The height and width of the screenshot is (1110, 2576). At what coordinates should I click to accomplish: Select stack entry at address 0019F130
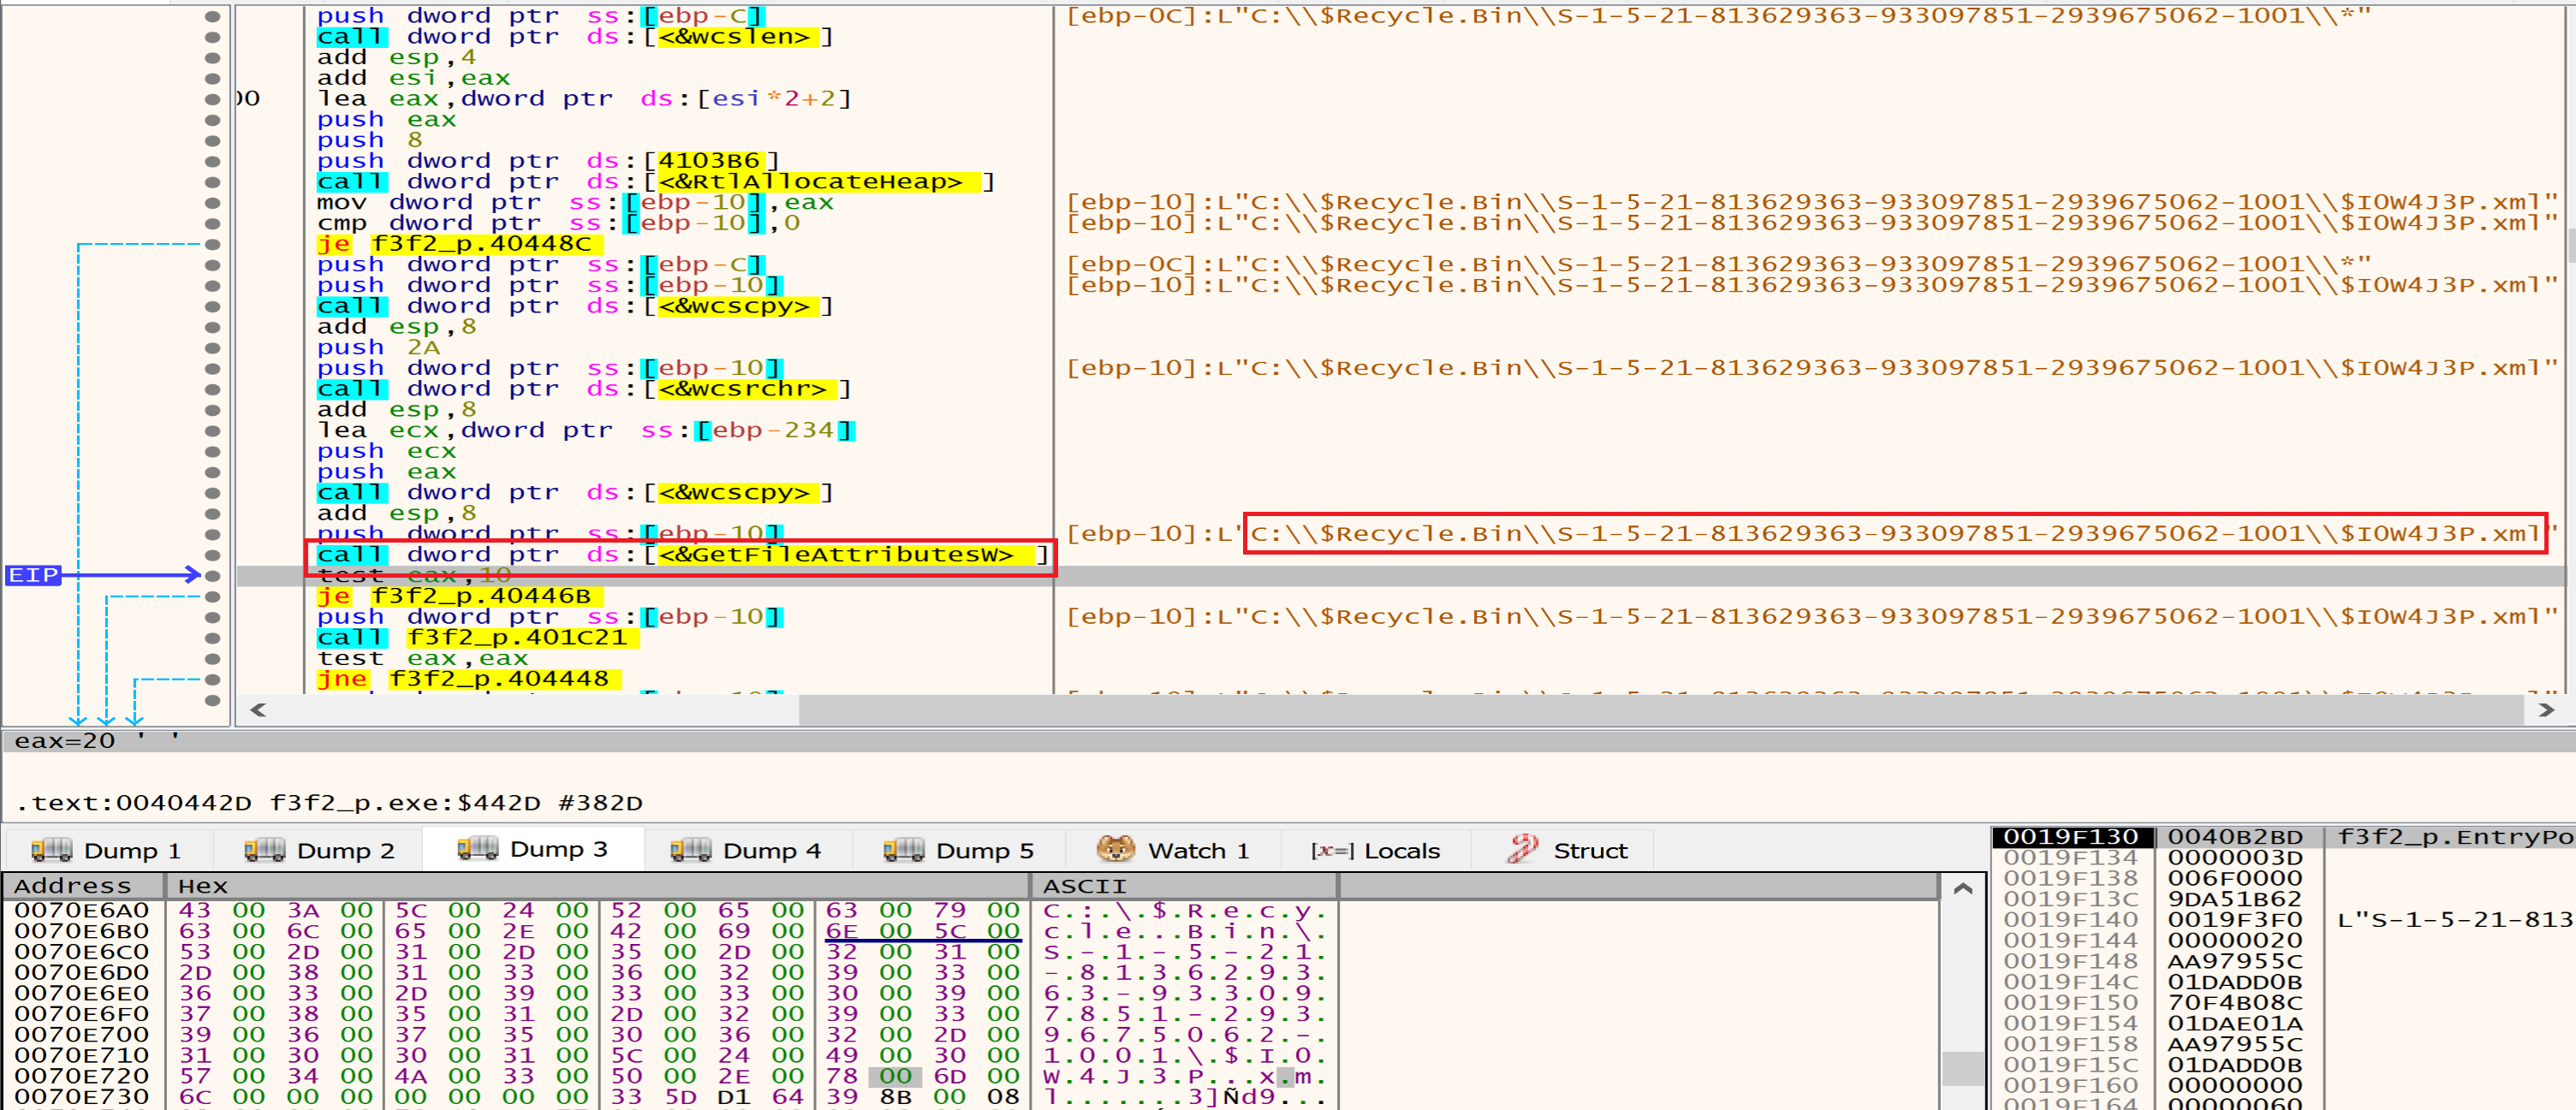coord(2070,837)
